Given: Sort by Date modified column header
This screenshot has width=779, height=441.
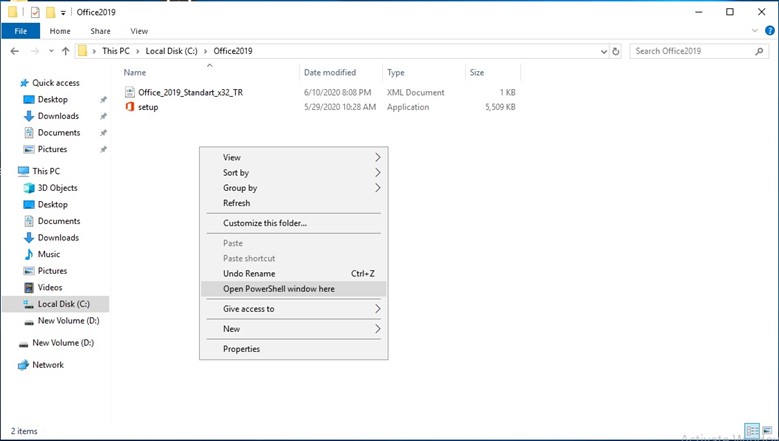Looking at the screenshot, I should pos(341,73).
